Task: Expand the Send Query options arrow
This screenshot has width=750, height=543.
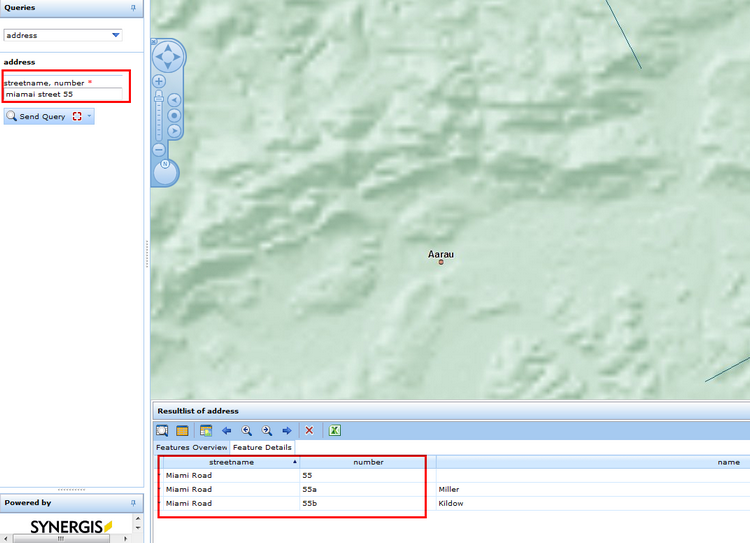Action: tap(89, 116)
